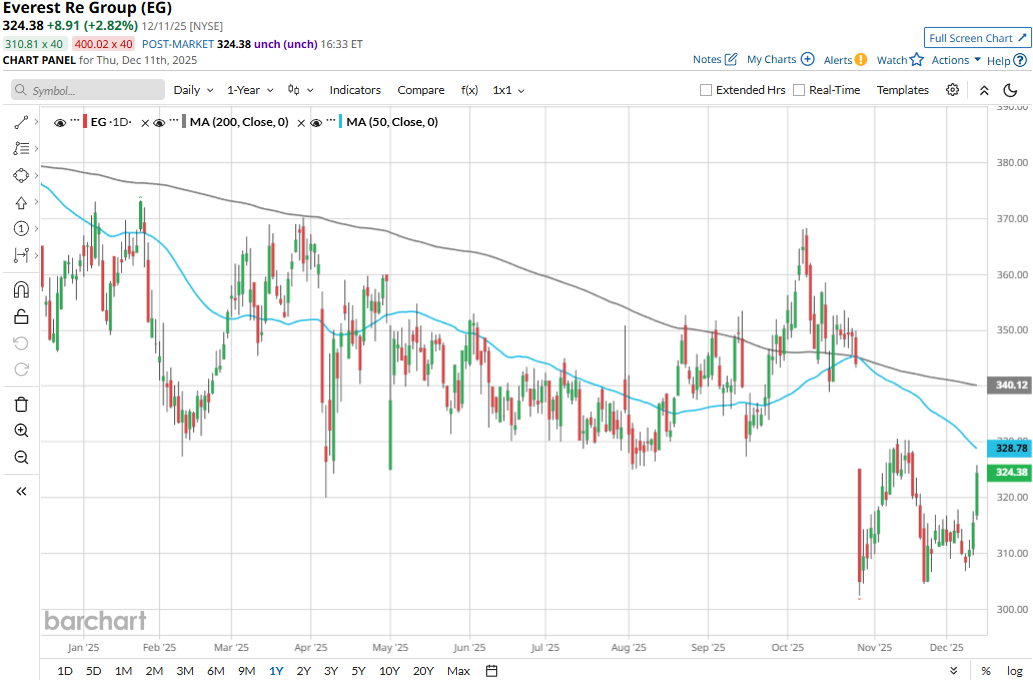This screenshot has height=680, width=1033.
Task: Expand the 1-Year period dropdown
Action: pos(249,90)
